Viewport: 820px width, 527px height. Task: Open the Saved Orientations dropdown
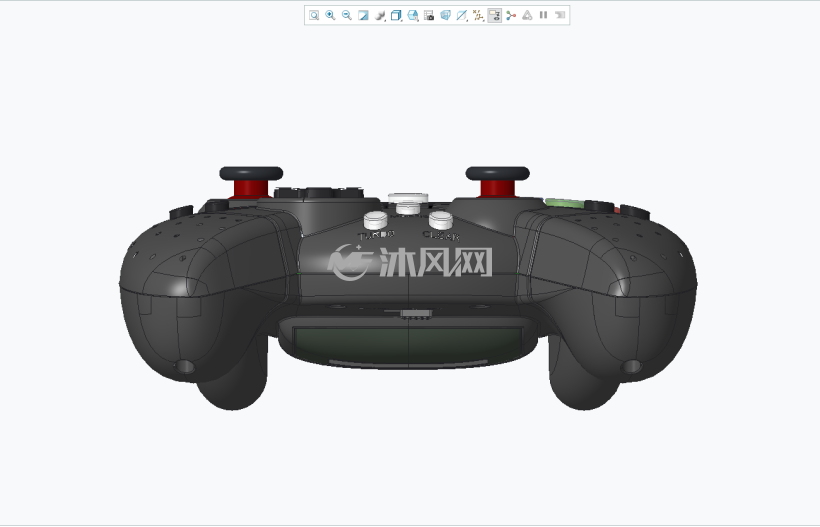tap(413, 15)
